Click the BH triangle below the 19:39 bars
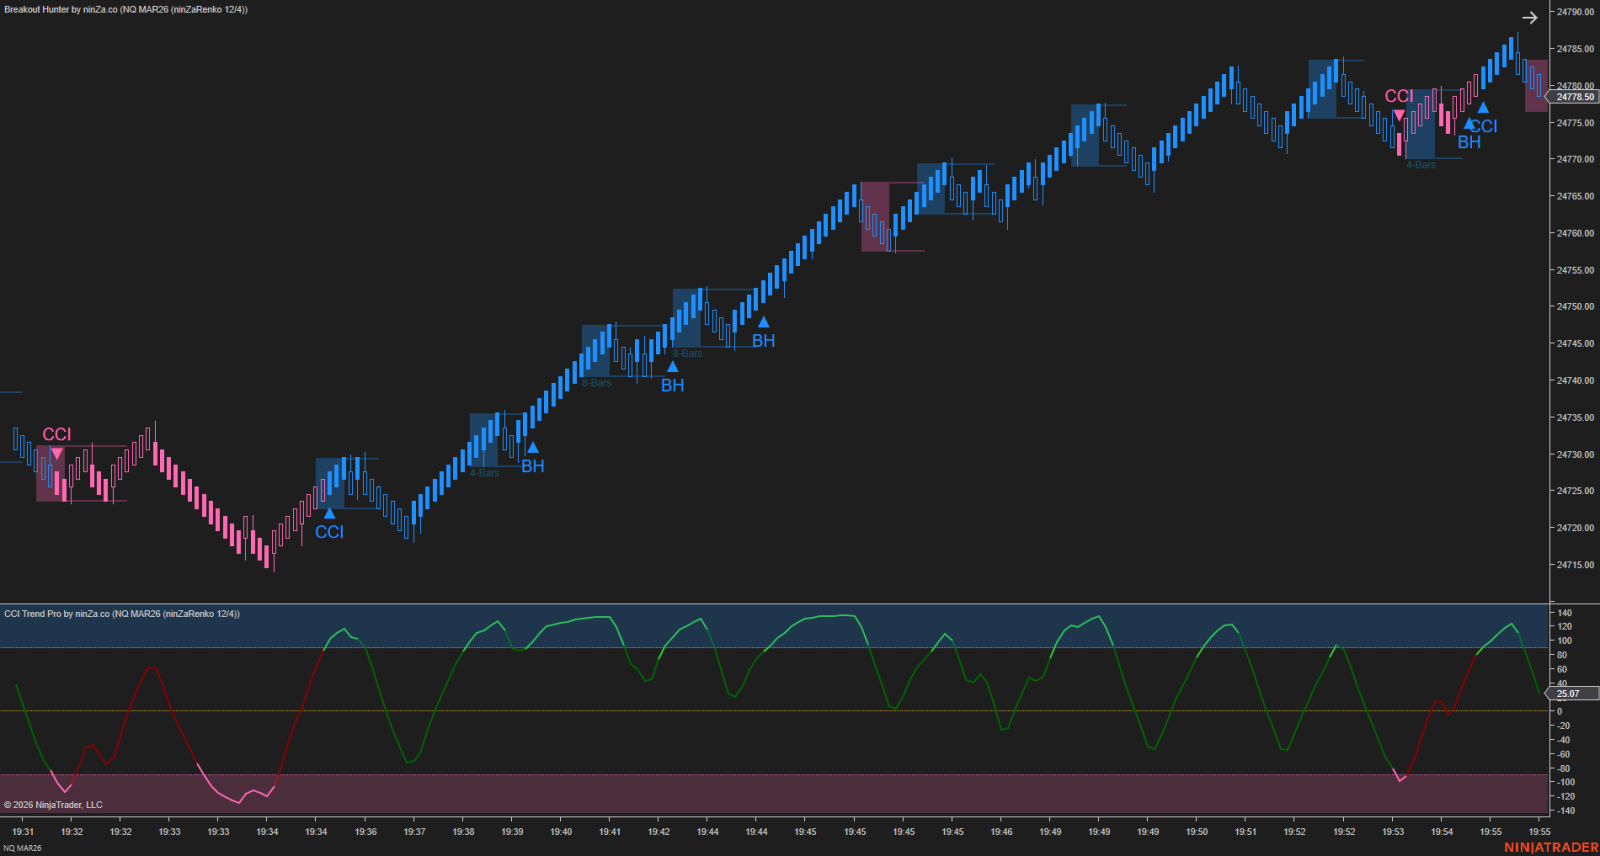Image resolution: width=1600 pixels, height=856 pixels. (533, 448)
